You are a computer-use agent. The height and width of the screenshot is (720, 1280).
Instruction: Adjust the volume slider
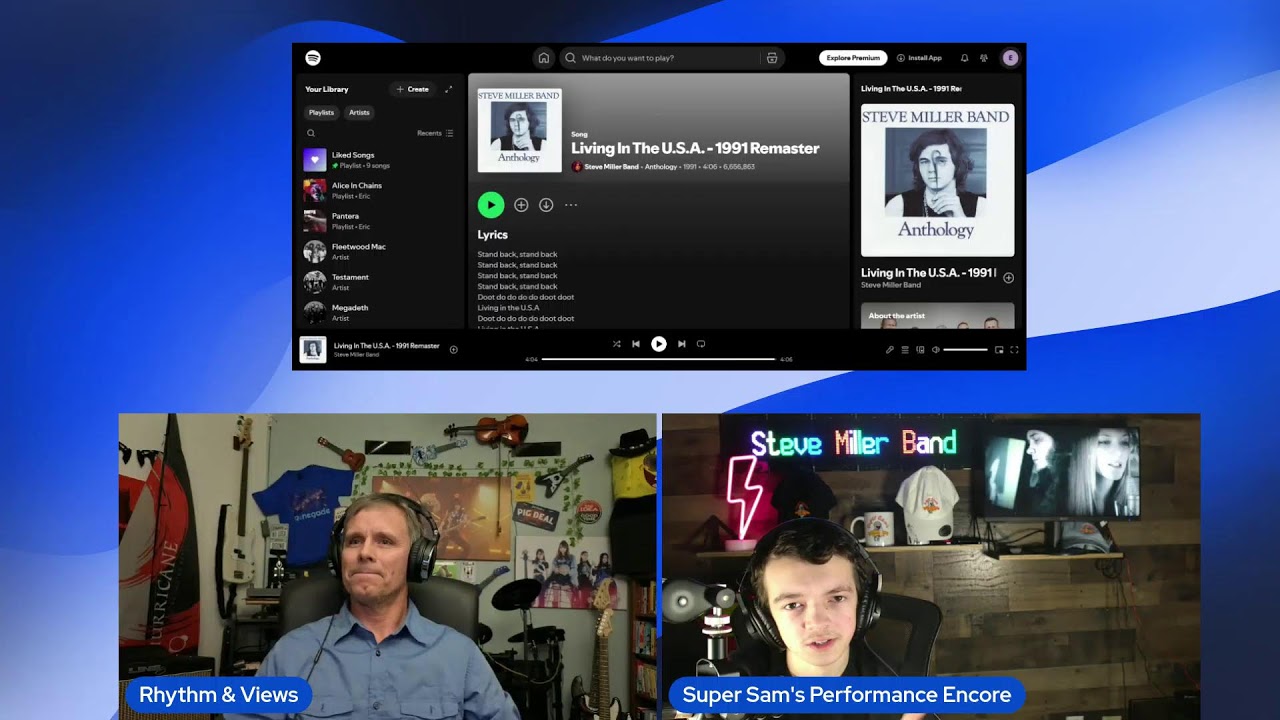(965, 350)
